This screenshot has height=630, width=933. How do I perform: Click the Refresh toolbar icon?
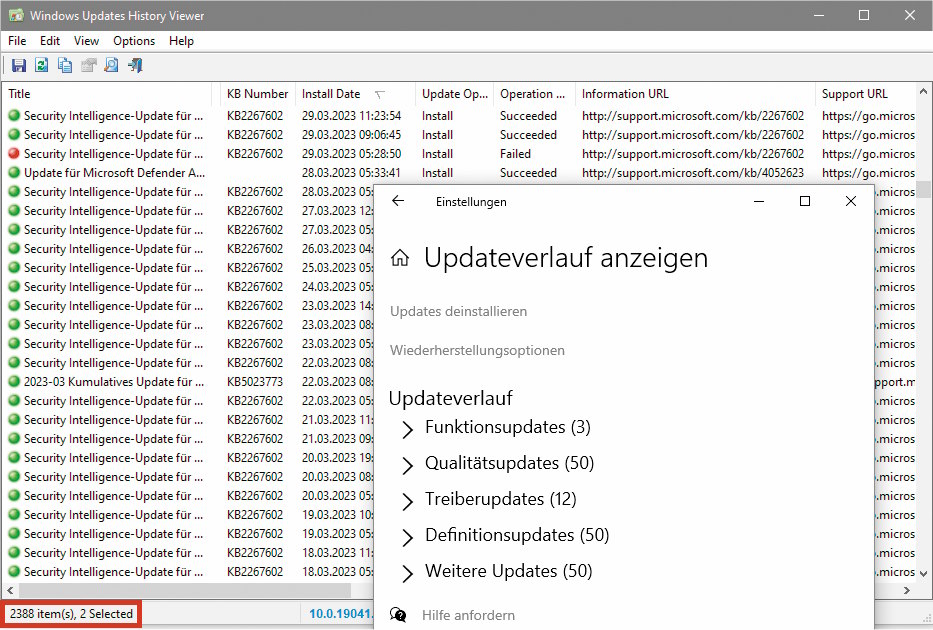click(x=41, y=65)
